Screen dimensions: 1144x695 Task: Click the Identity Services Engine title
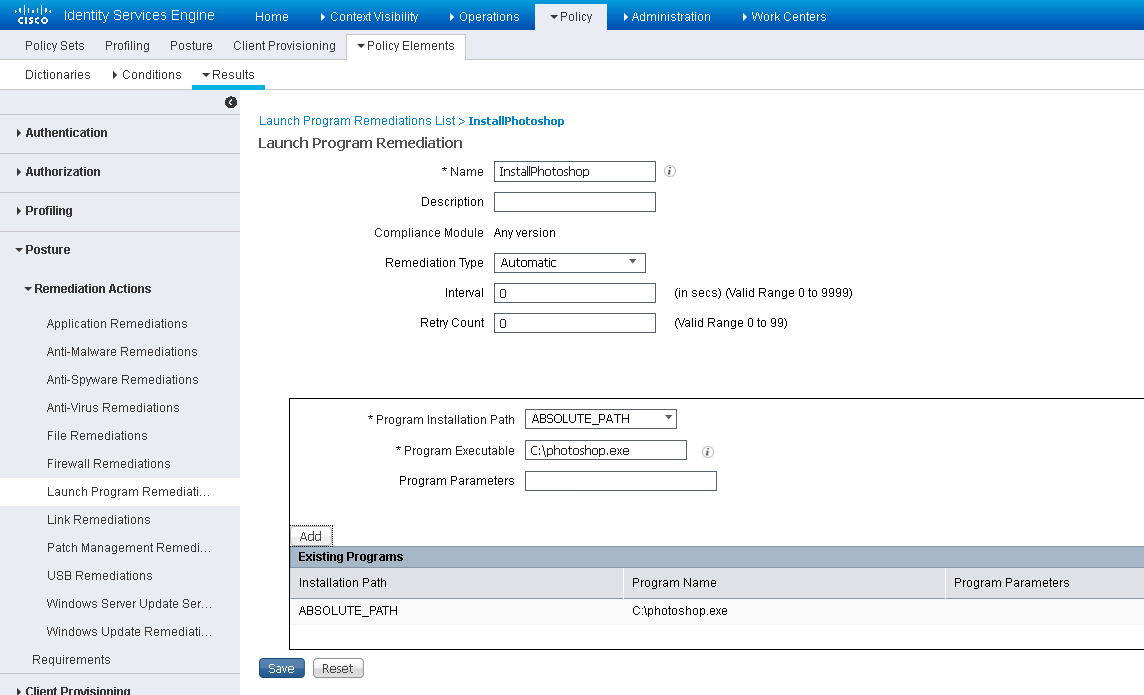[139, 15]
